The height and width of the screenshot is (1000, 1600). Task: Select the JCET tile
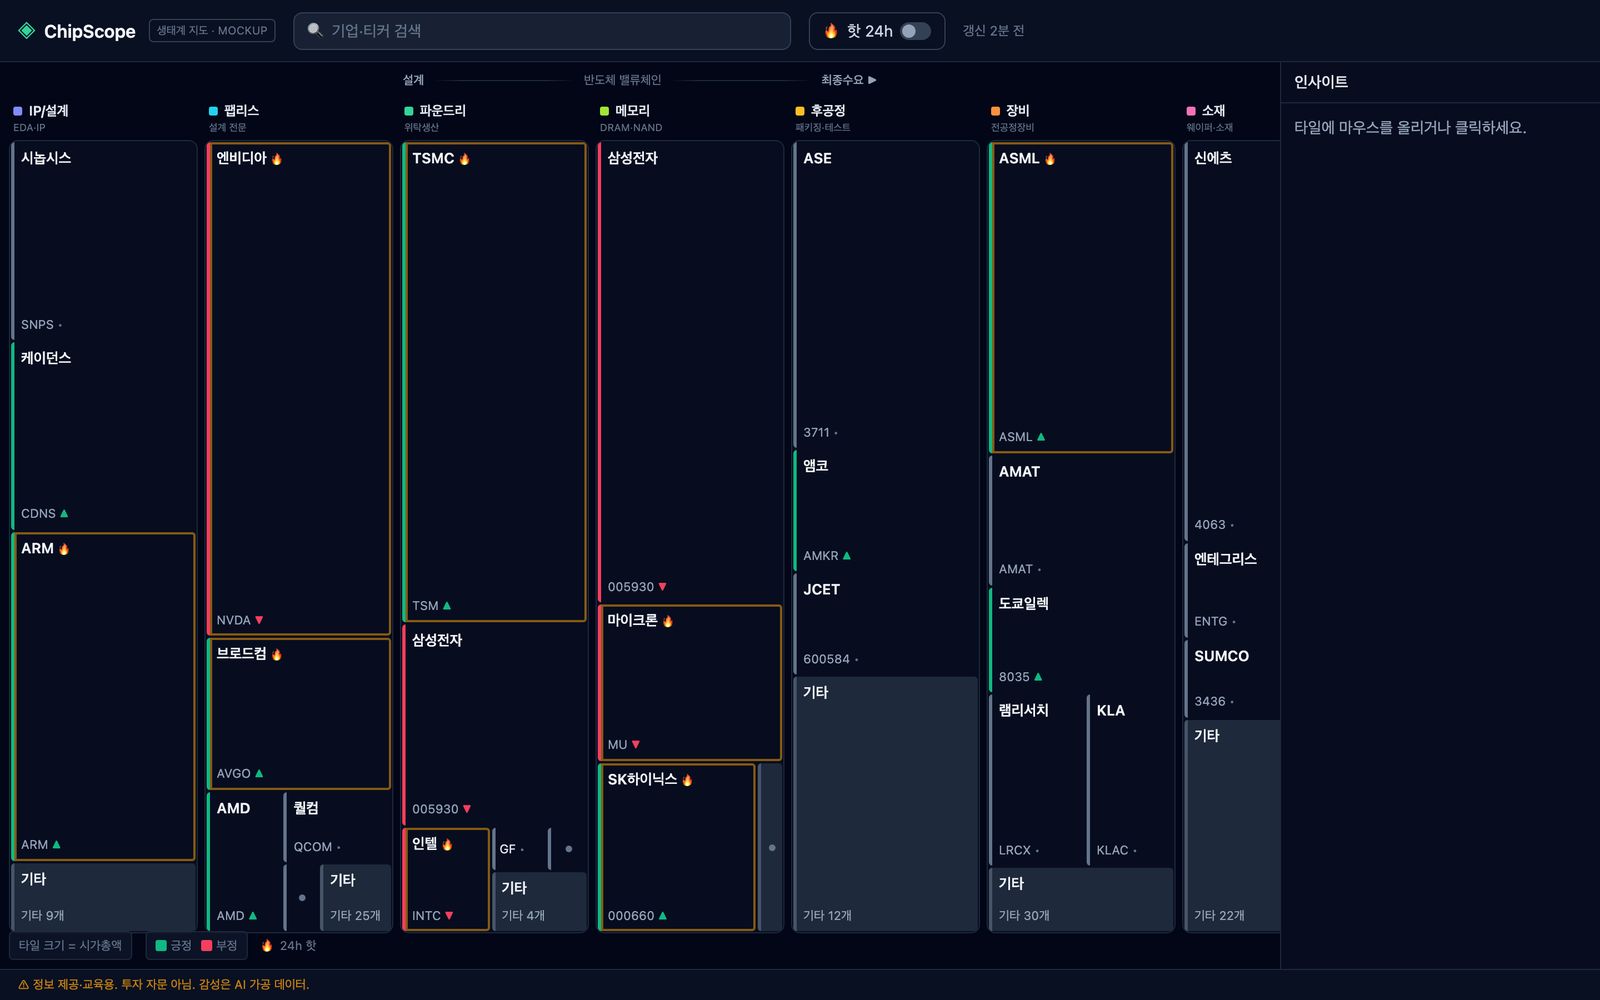pos(886,625)
